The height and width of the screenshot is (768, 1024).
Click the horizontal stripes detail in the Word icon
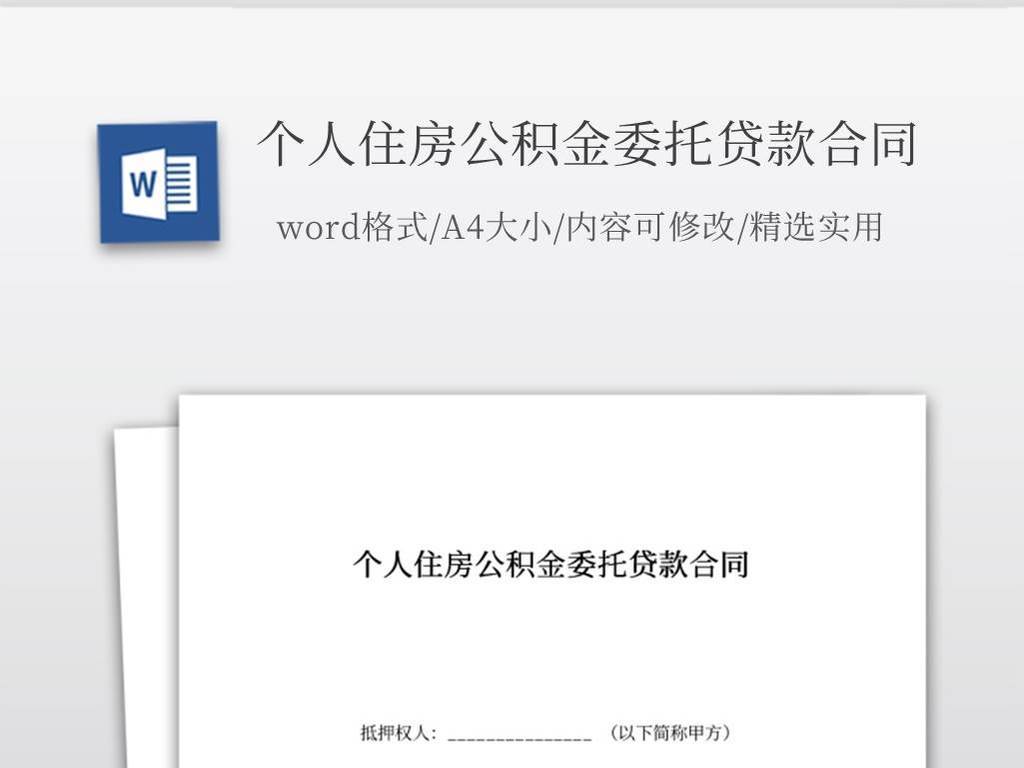[180, 190]
